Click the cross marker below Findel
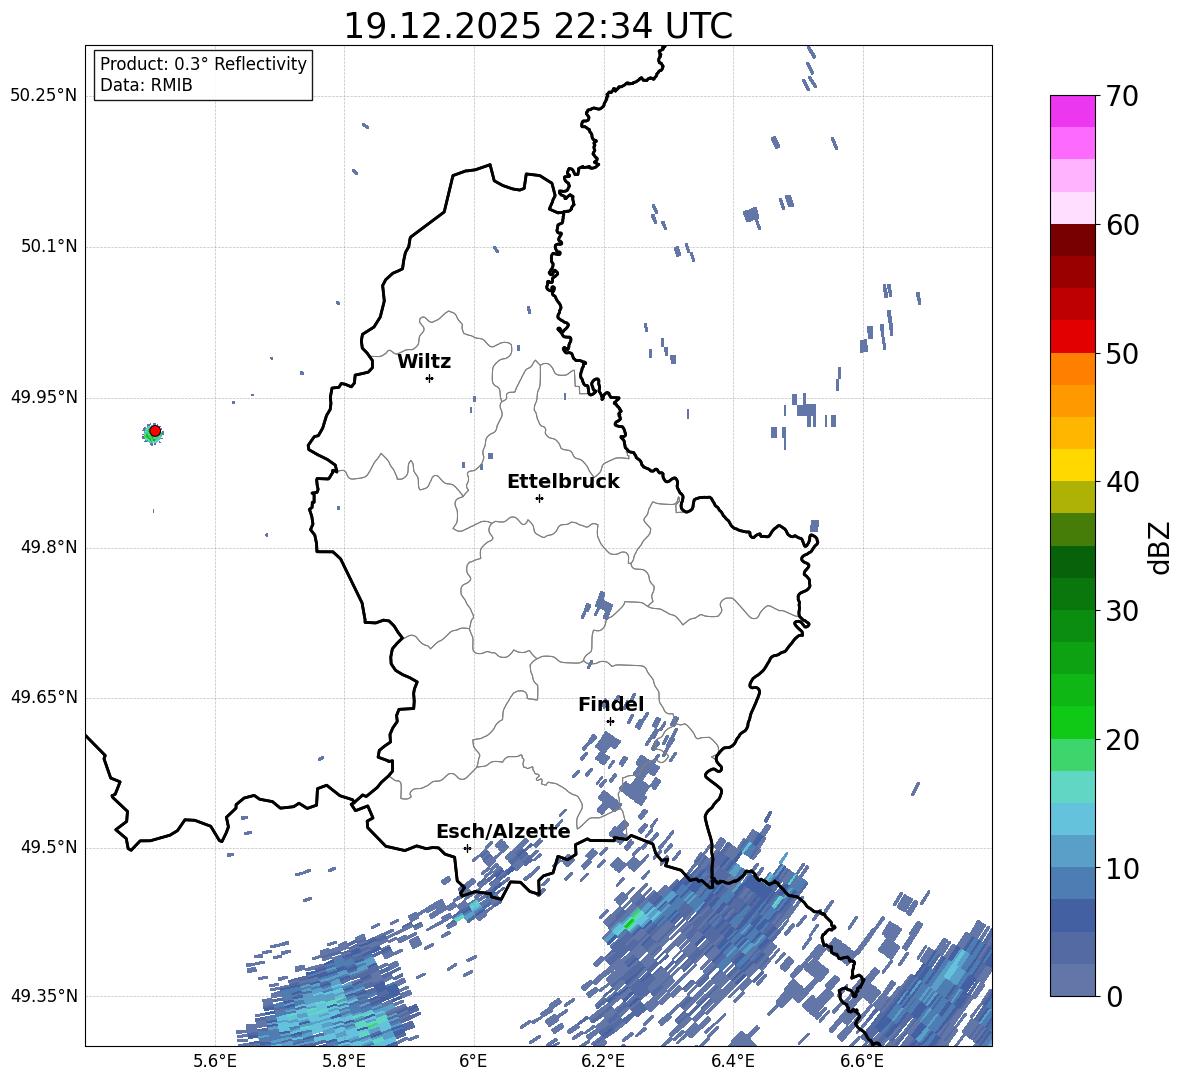Viewport: 1184px width, 1081px height. click(610, 722)
